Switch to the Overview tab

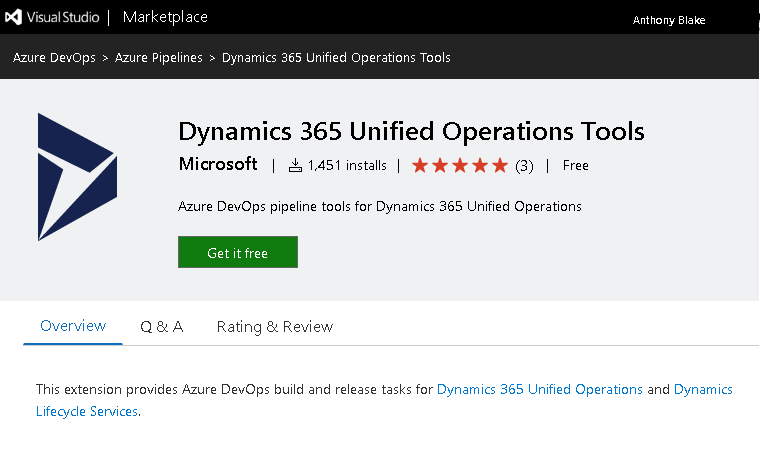pos(73,326)
